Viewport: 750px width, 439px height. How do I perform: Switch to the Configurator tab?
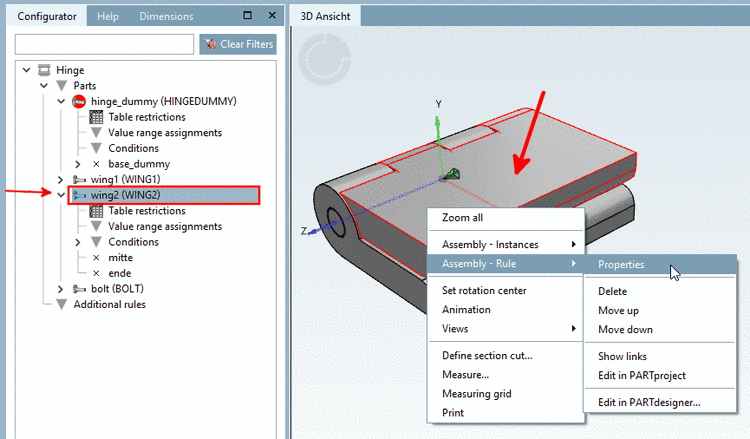click(x=47, y=16)
